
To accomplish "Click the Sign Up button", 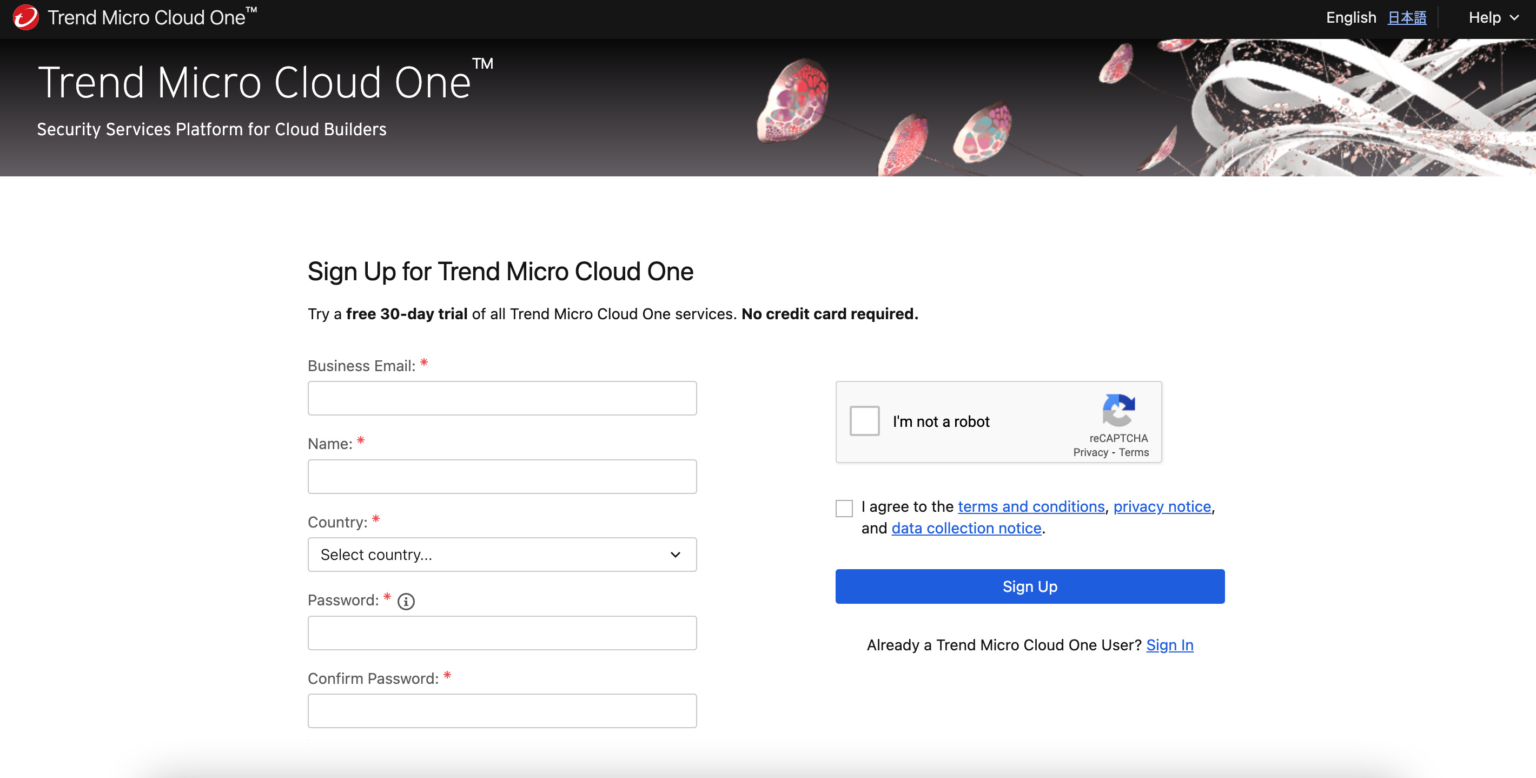I will (x=1029, y=586).
